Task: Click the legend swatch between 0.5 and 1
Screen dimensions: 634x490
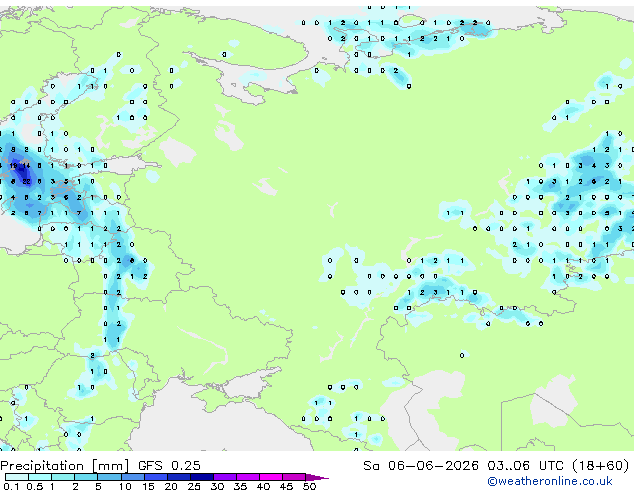Action: pos(40,477)
